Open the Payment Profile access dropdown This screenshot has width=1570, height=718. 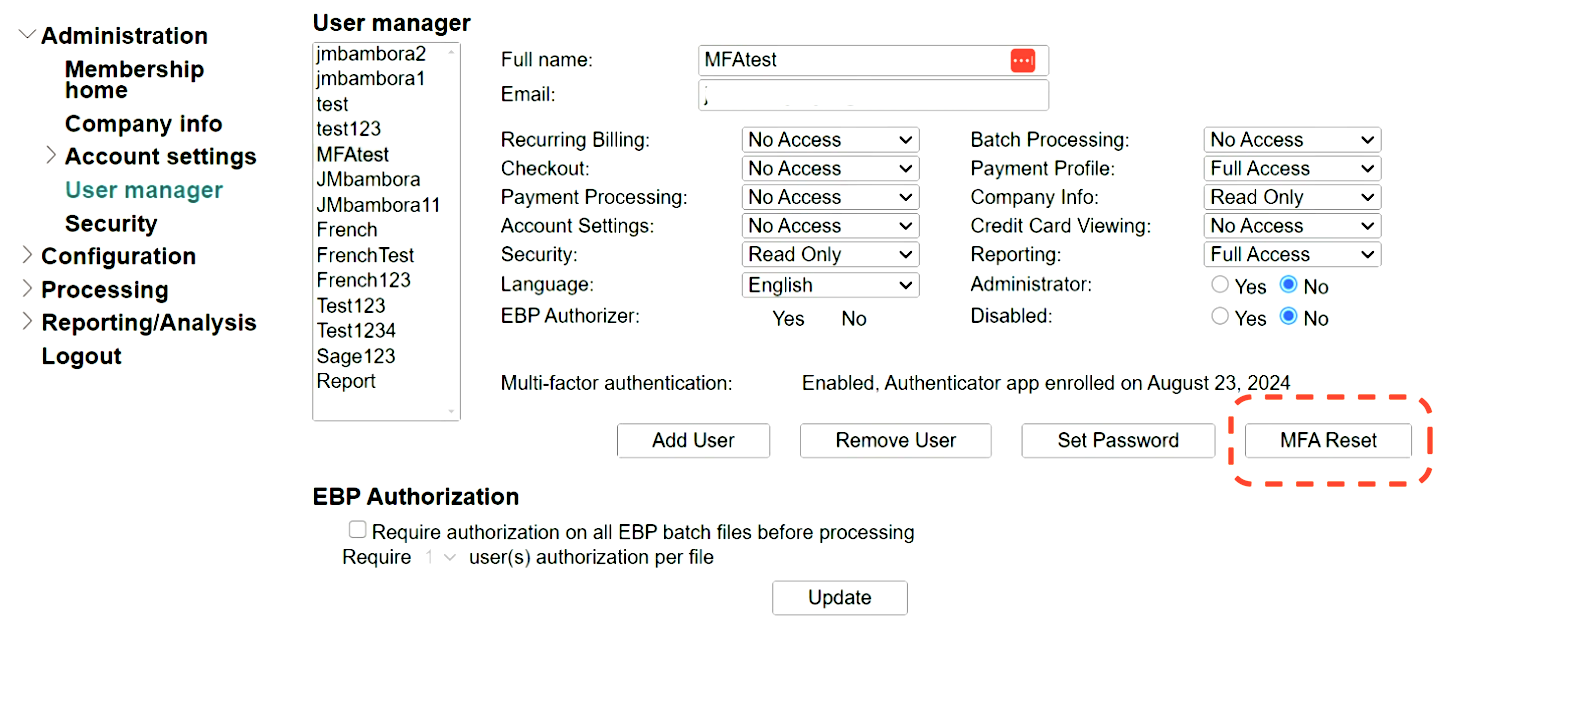click(1290, 168)
